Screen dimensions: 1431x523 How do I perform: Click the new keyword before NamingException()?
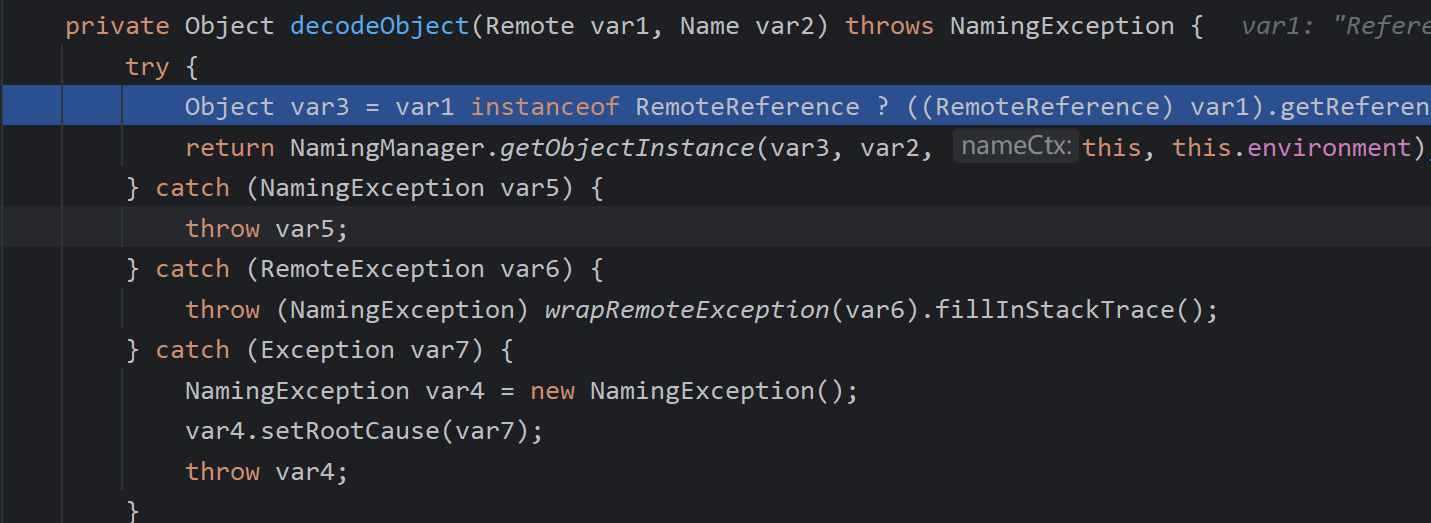point(552,390)
